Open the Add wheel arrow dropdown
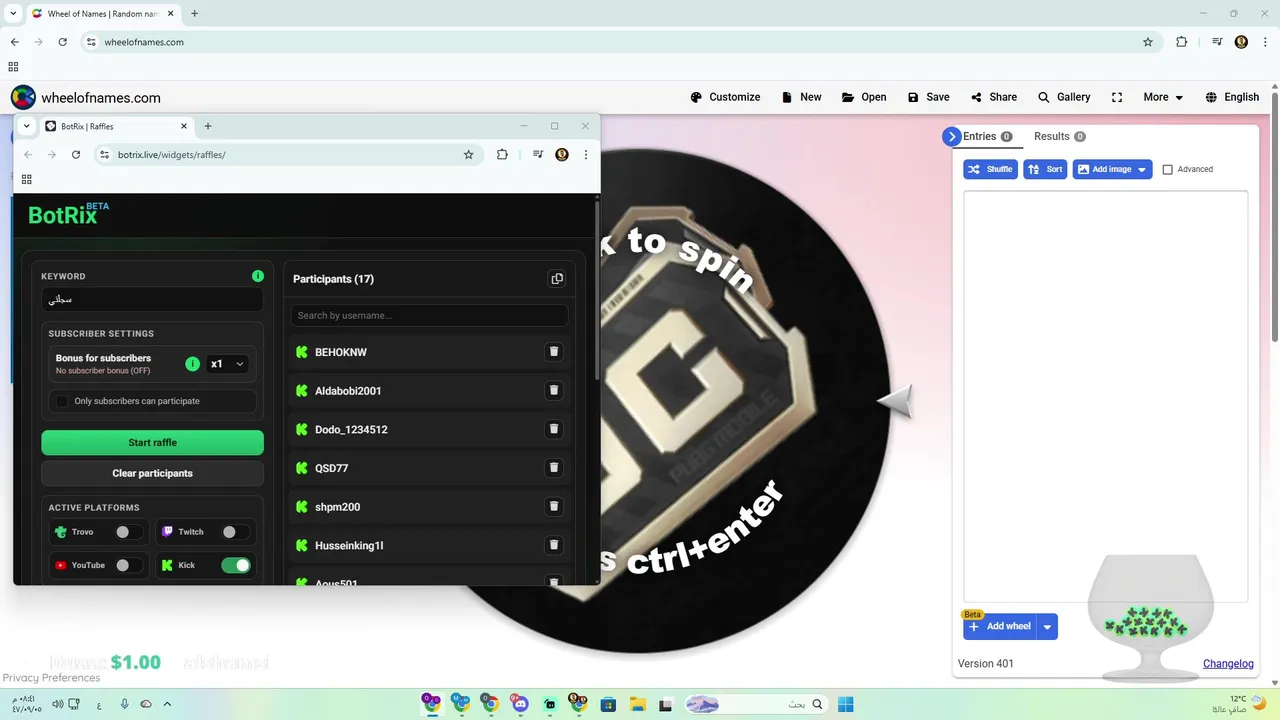Screen dimensions: 1280x720 tap(1047, 627)
